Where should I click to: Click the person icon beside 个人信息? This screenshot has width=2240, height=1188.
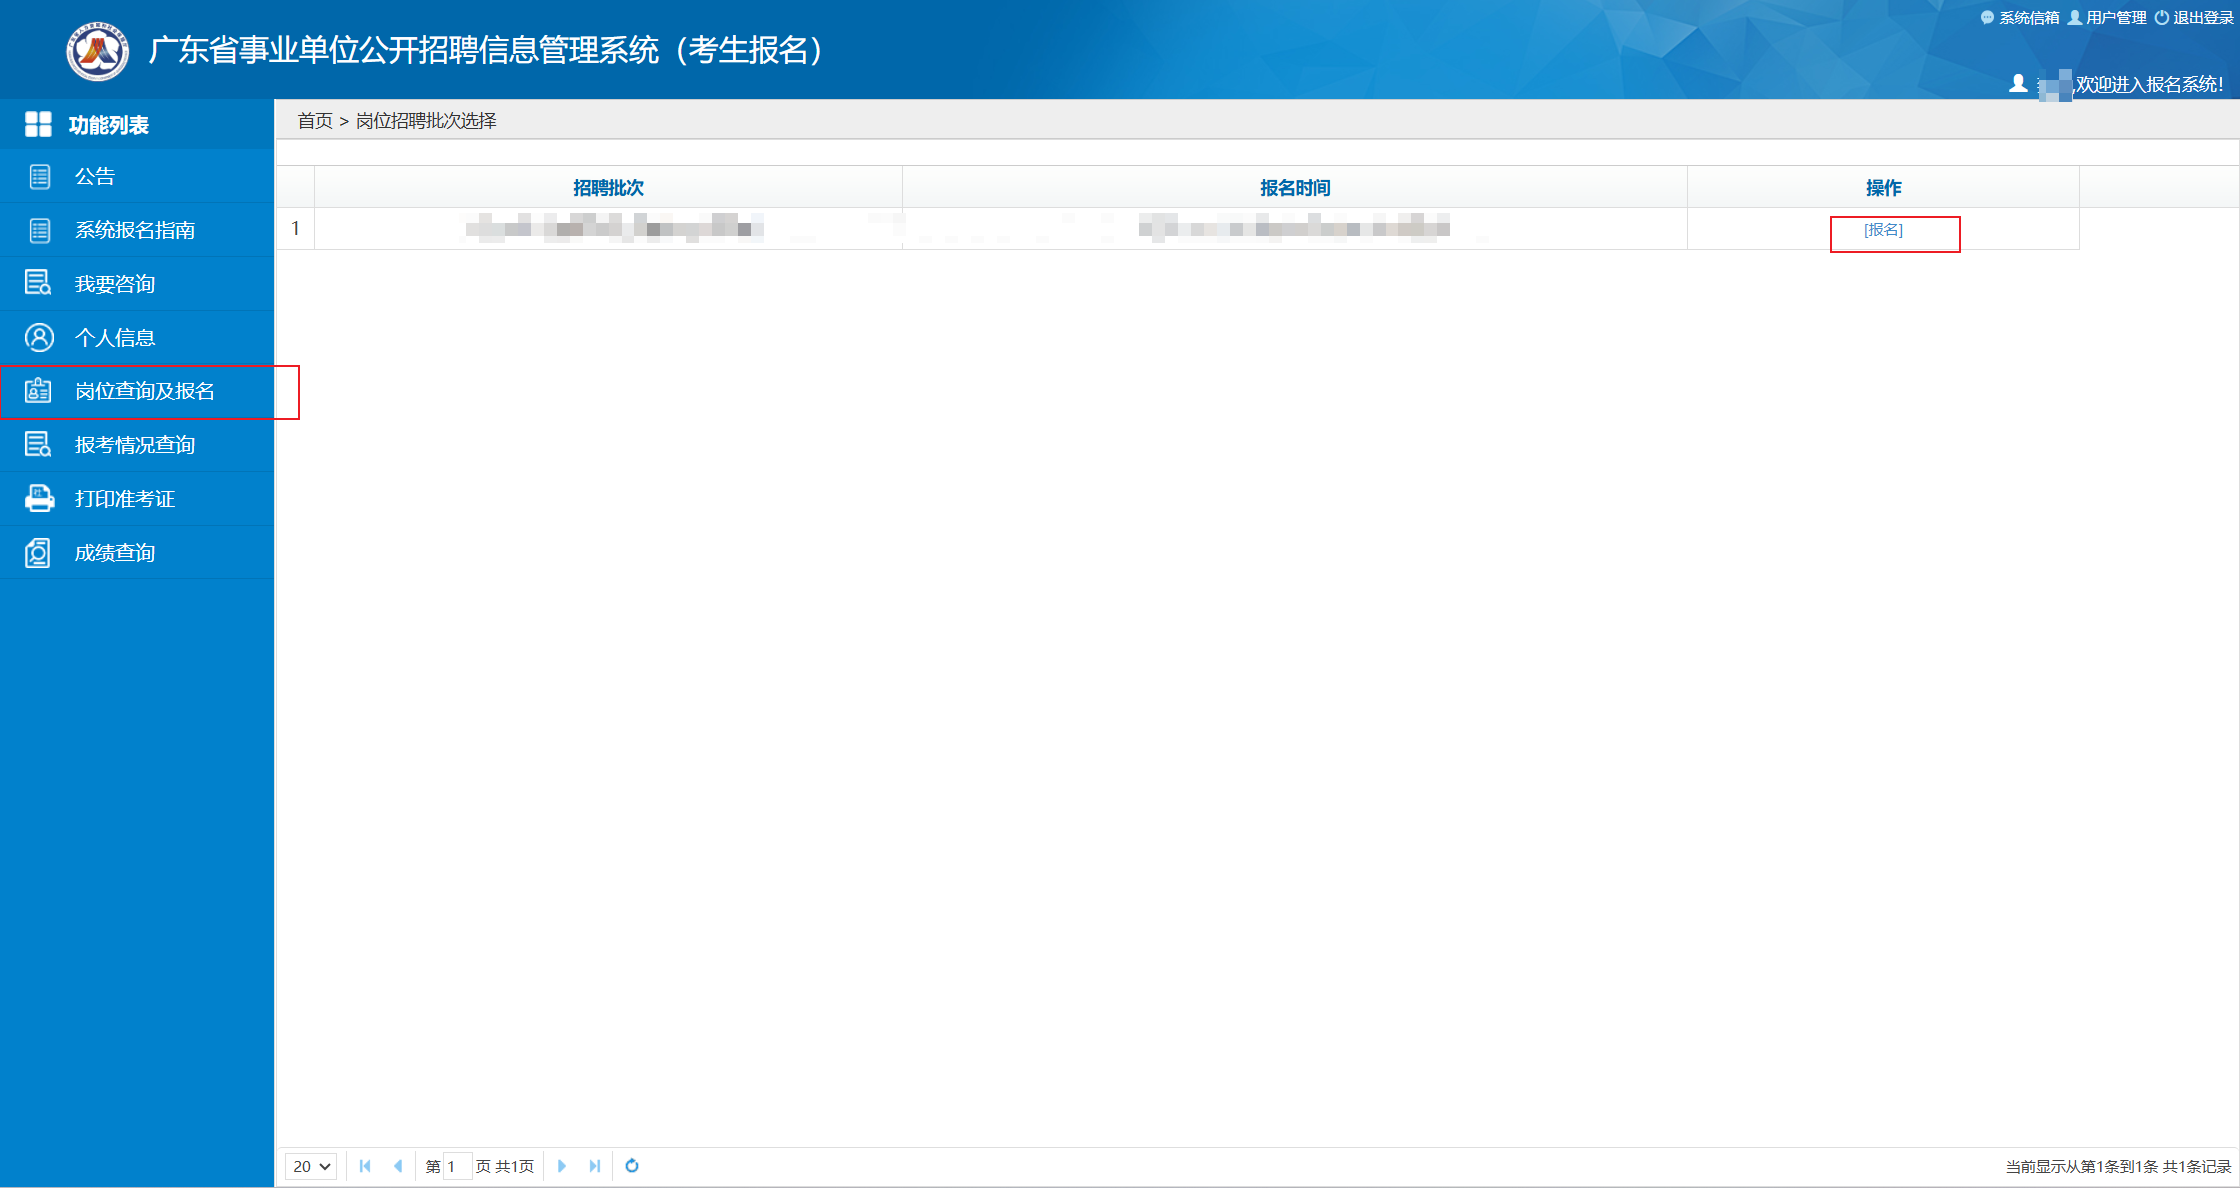pos(39,337)
